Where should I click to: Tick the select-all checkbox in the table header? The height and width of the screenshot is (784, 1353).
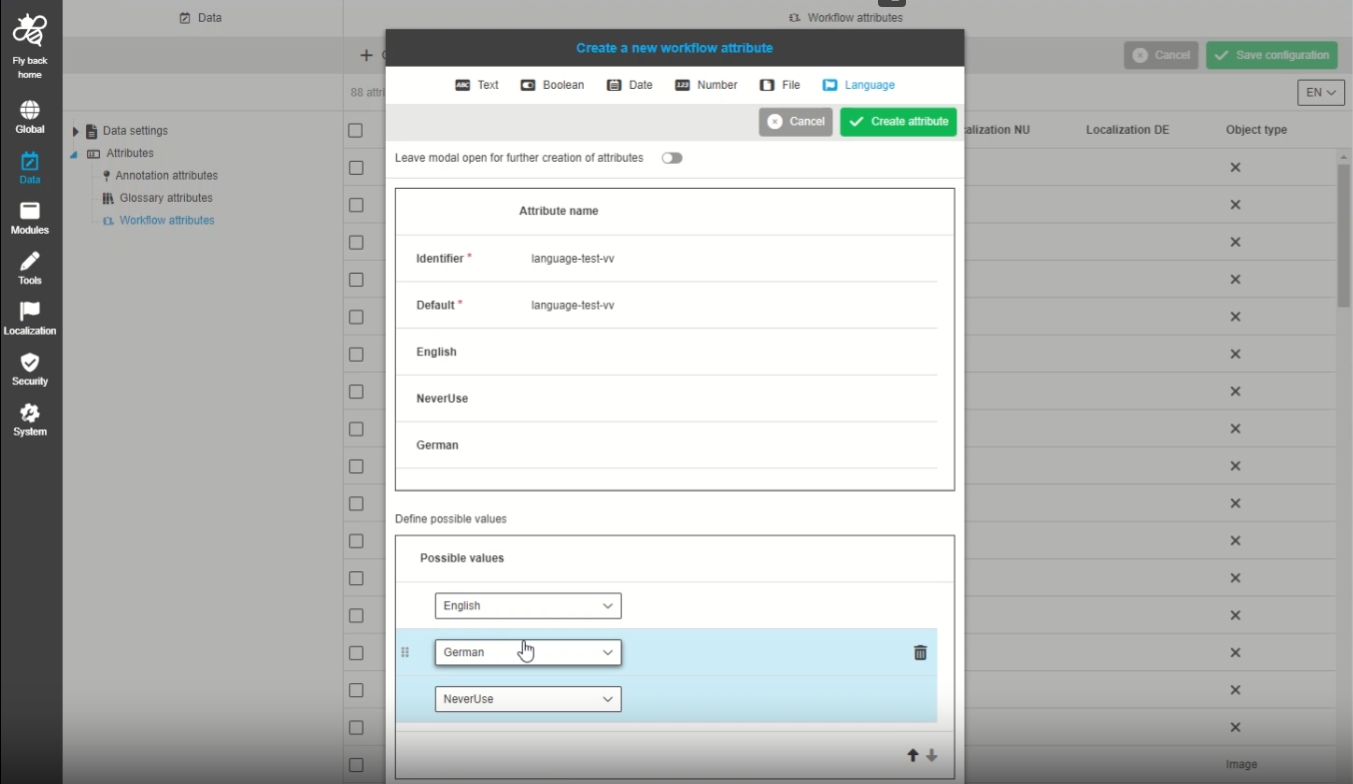click(x=356, y=130)
